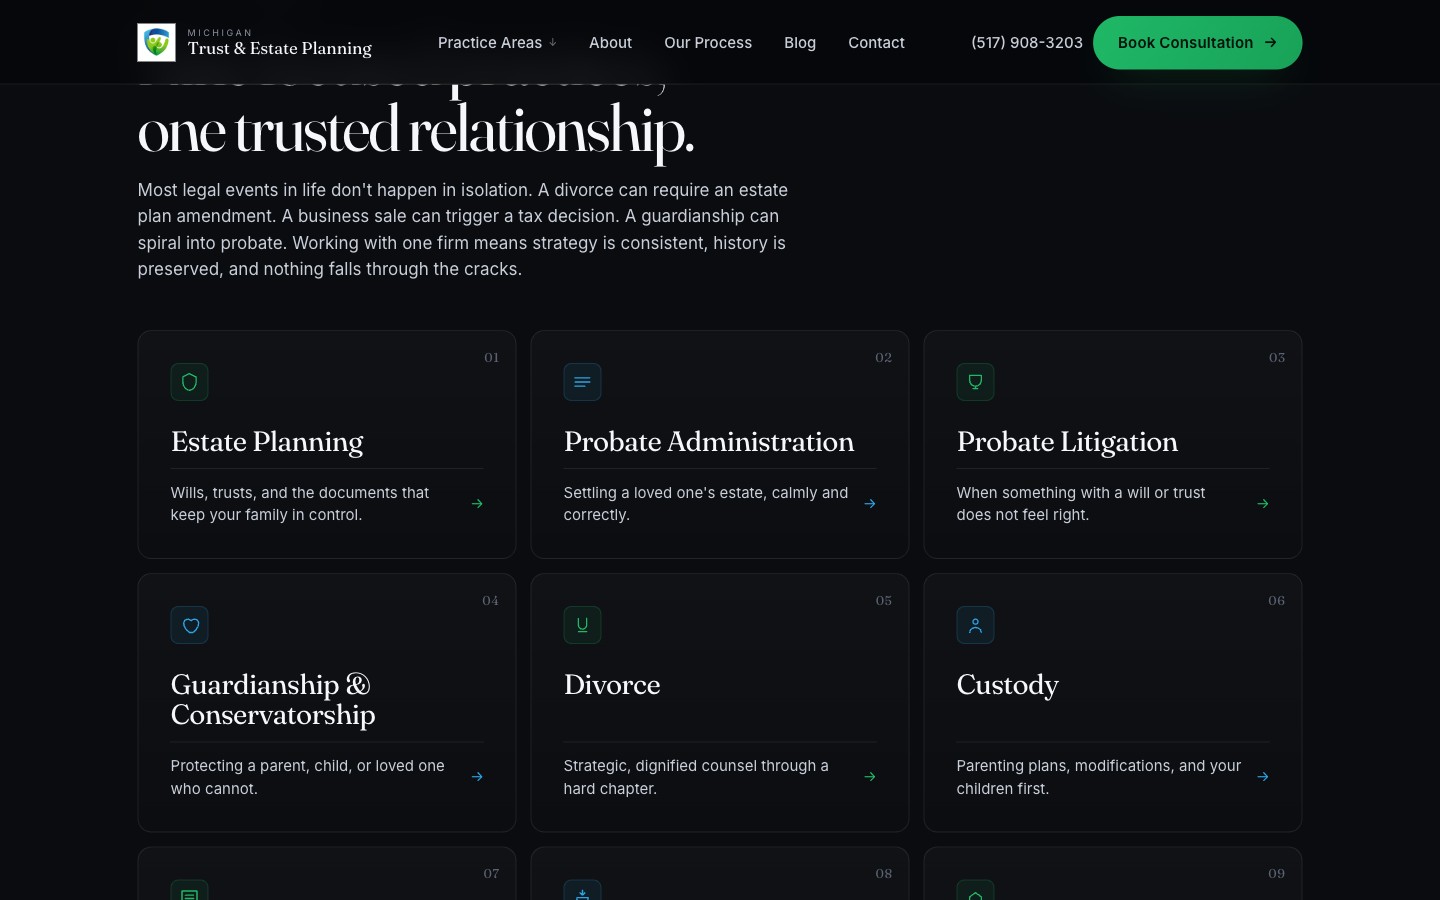Click the card number 06 label
Image resolution: width=1440 pixels, height=900 pixels.
[x=1277, y=600]
